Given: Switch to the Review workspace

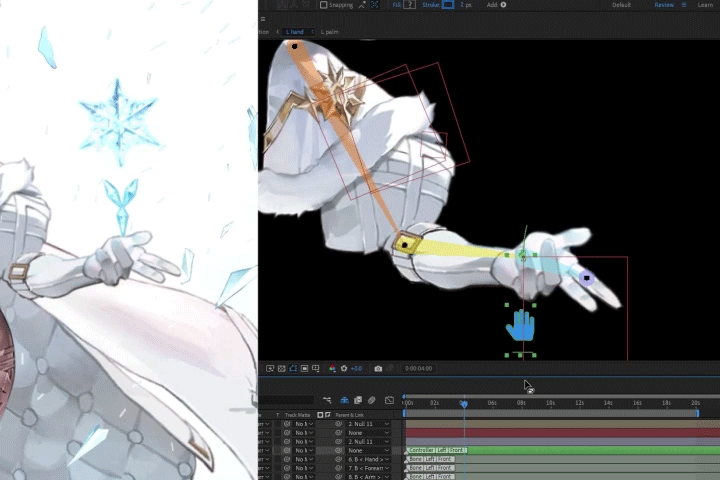Looking at the screenshot, I should [x=664, y=5].
